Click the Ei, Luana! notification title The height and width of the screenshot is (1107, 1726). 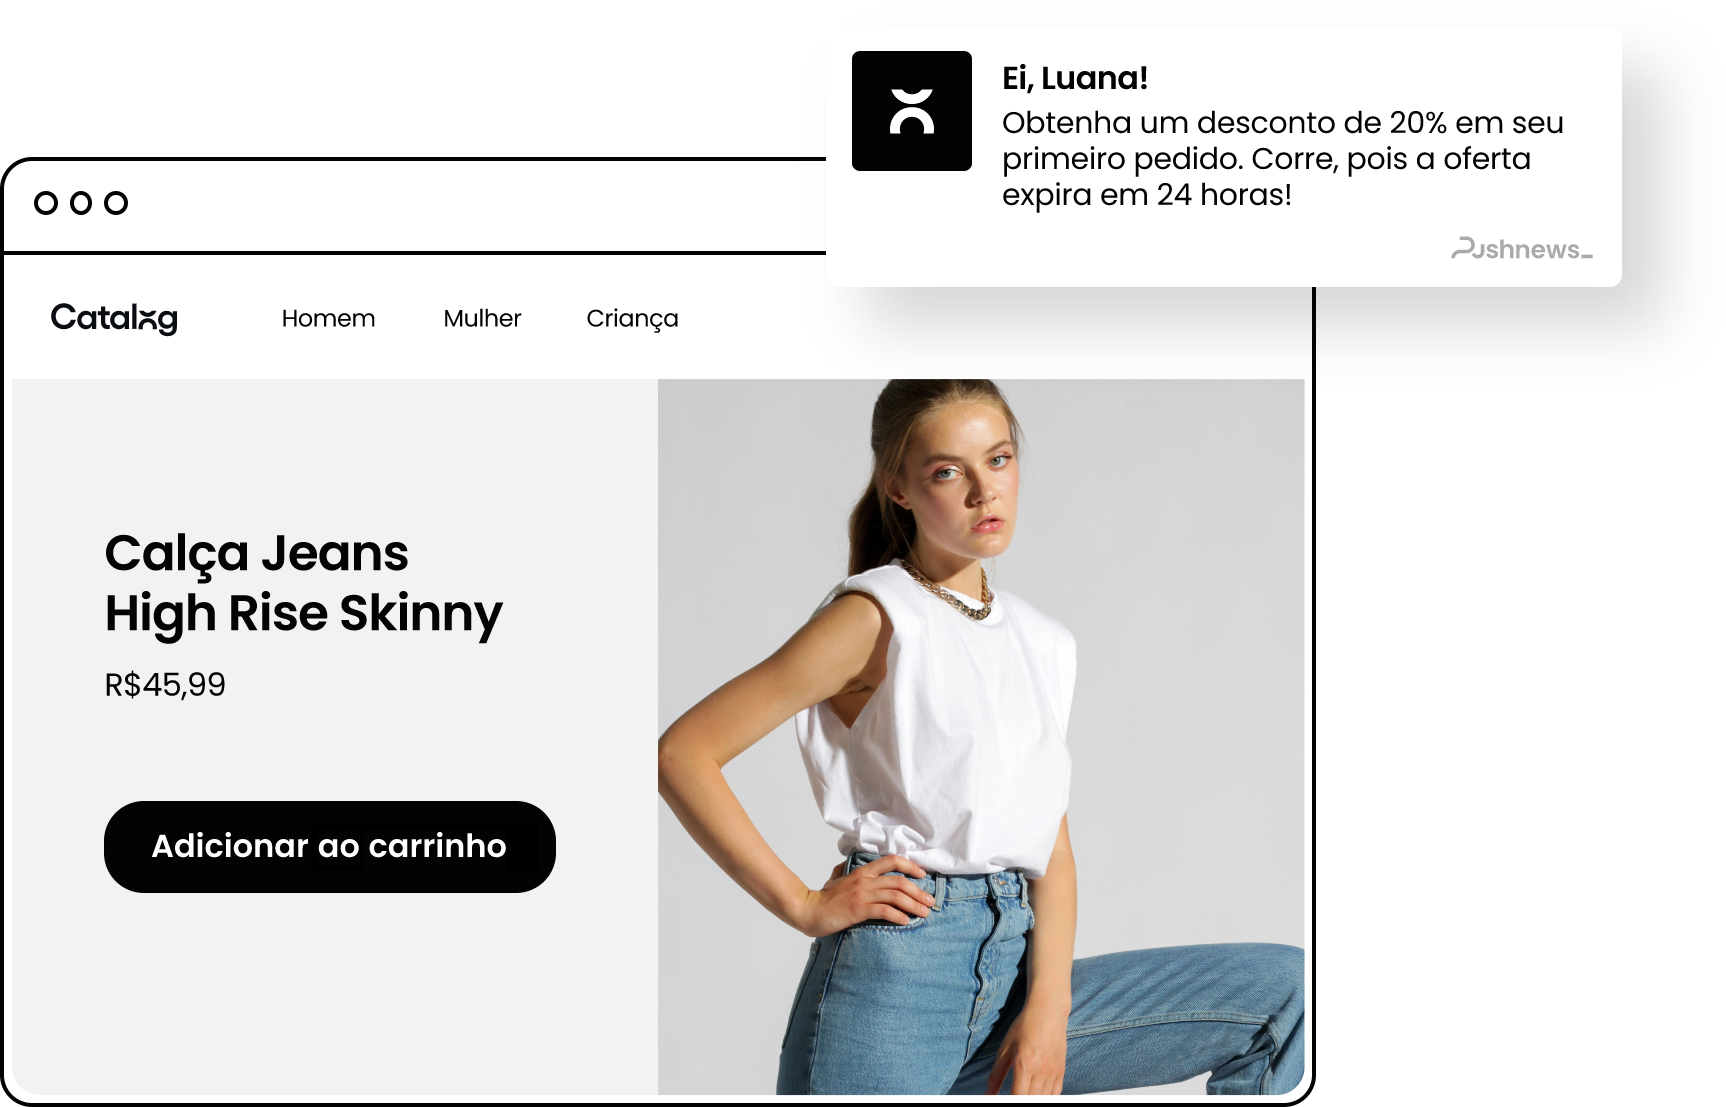tap(1075, 78)
